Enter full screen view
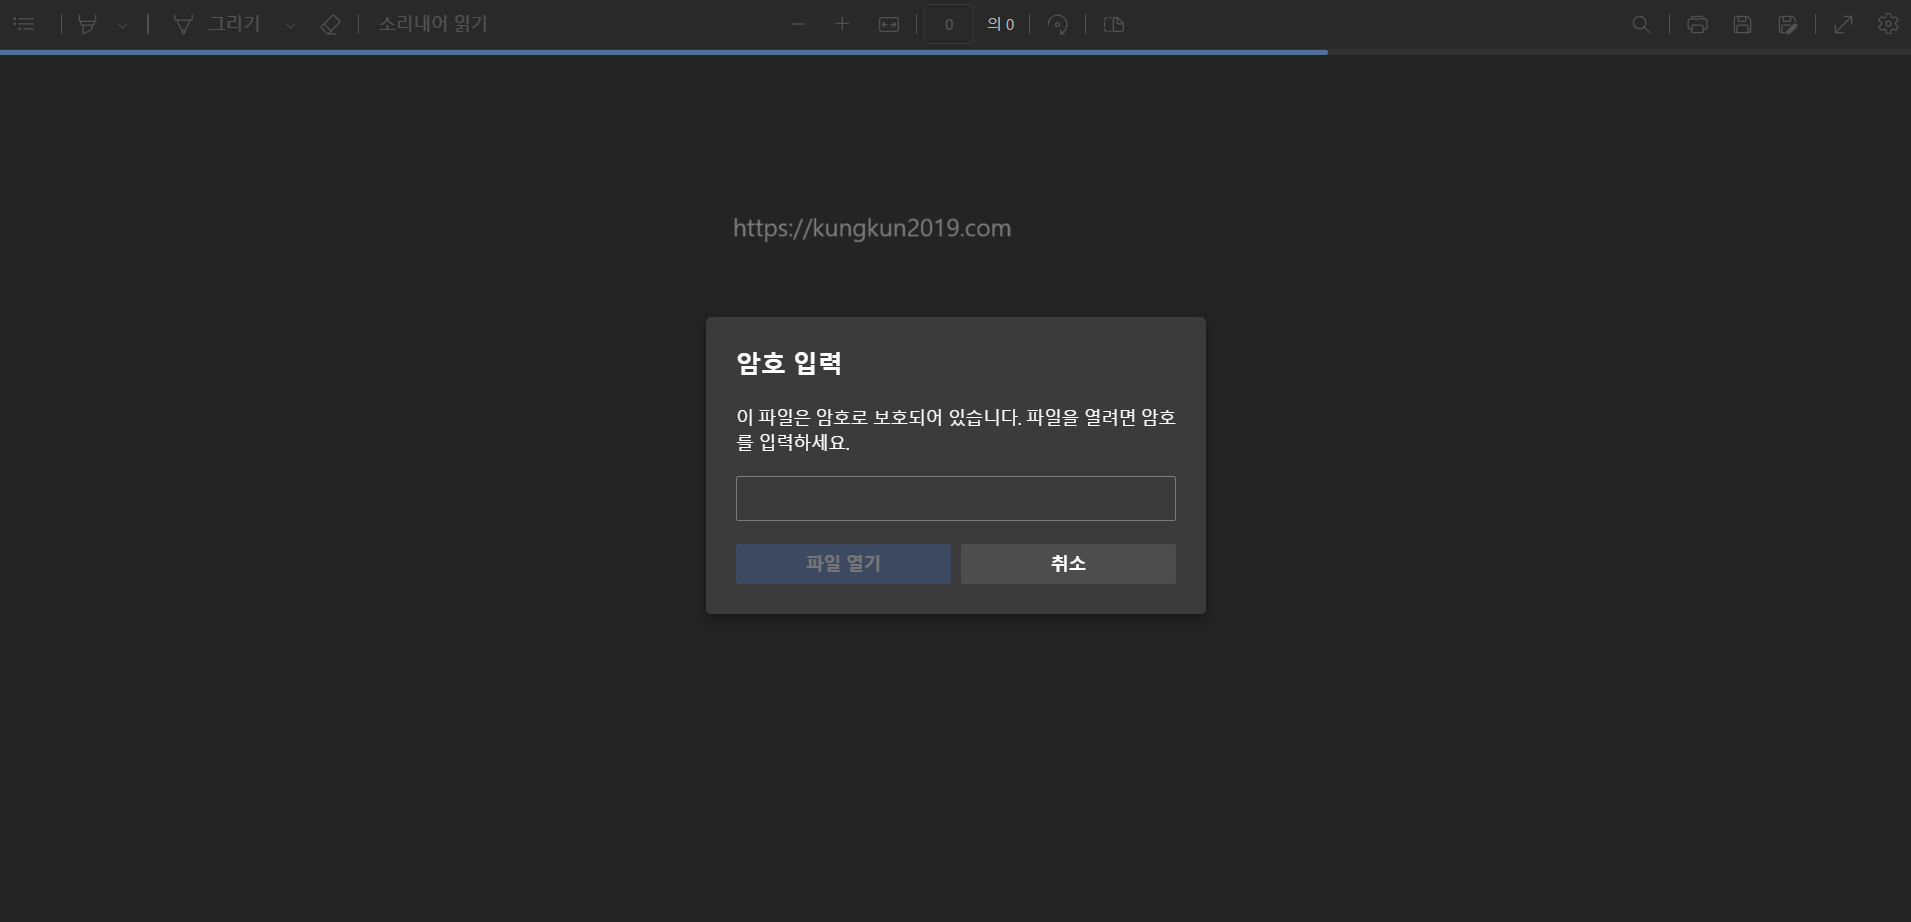 1844,24
